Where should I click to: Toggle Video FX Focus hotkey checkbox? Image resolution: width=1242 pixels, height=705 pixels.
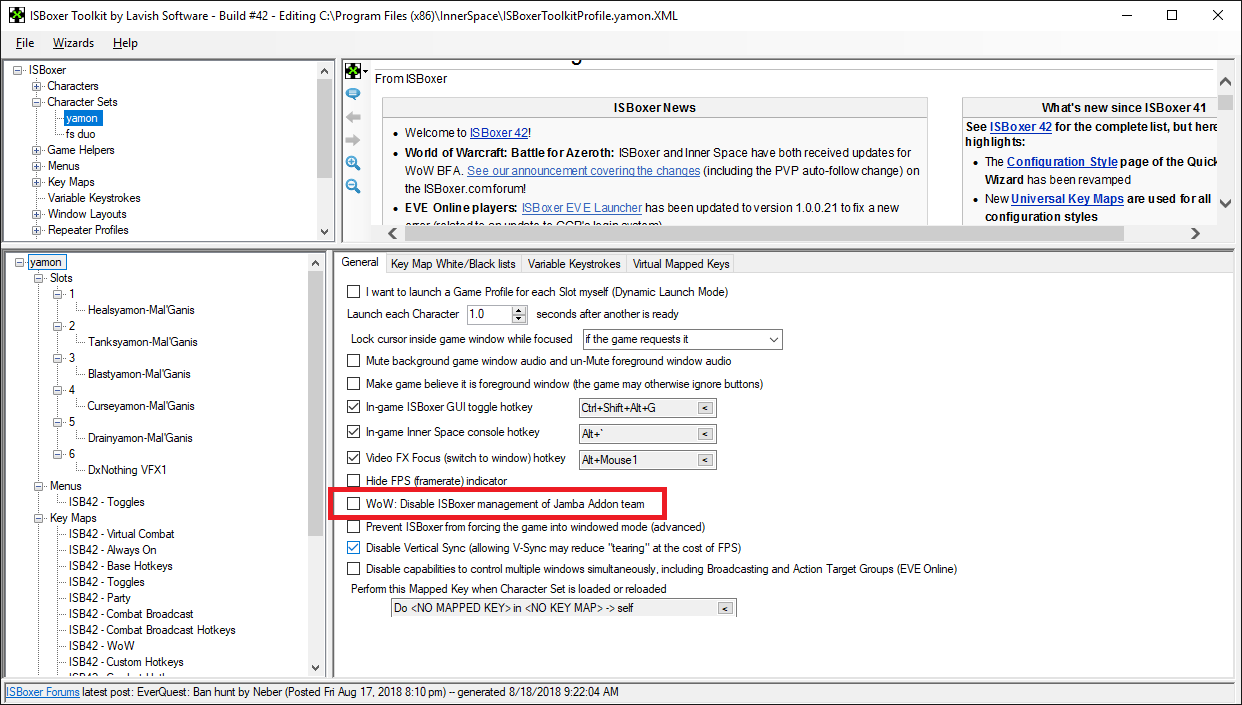[353, 458]
